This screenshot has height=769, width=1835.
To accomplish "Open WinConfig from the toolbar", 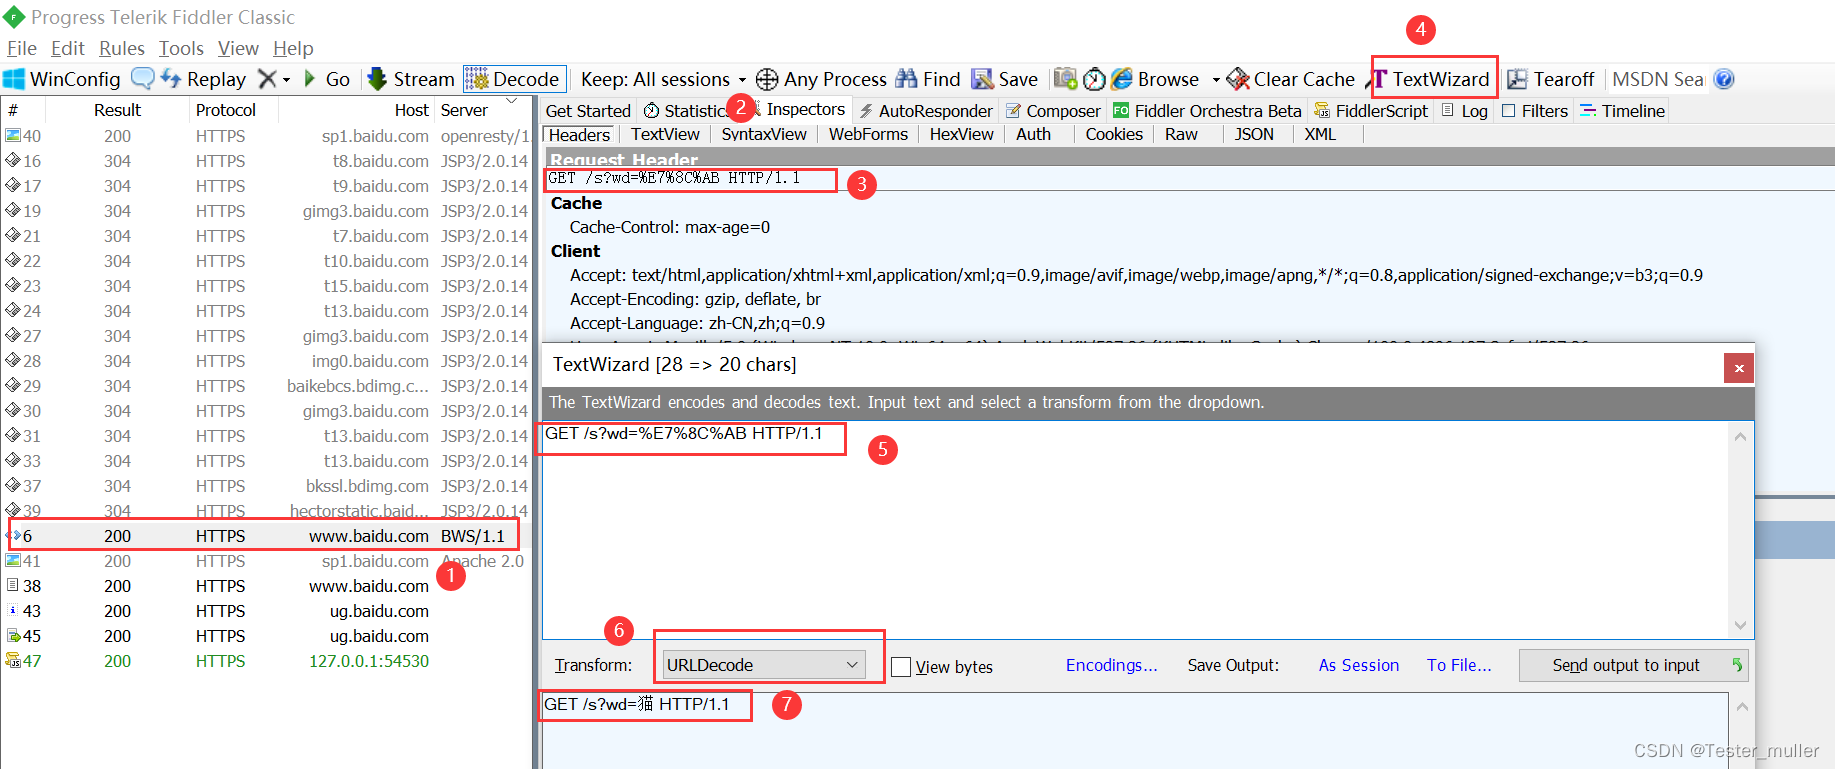I will 62,79.
